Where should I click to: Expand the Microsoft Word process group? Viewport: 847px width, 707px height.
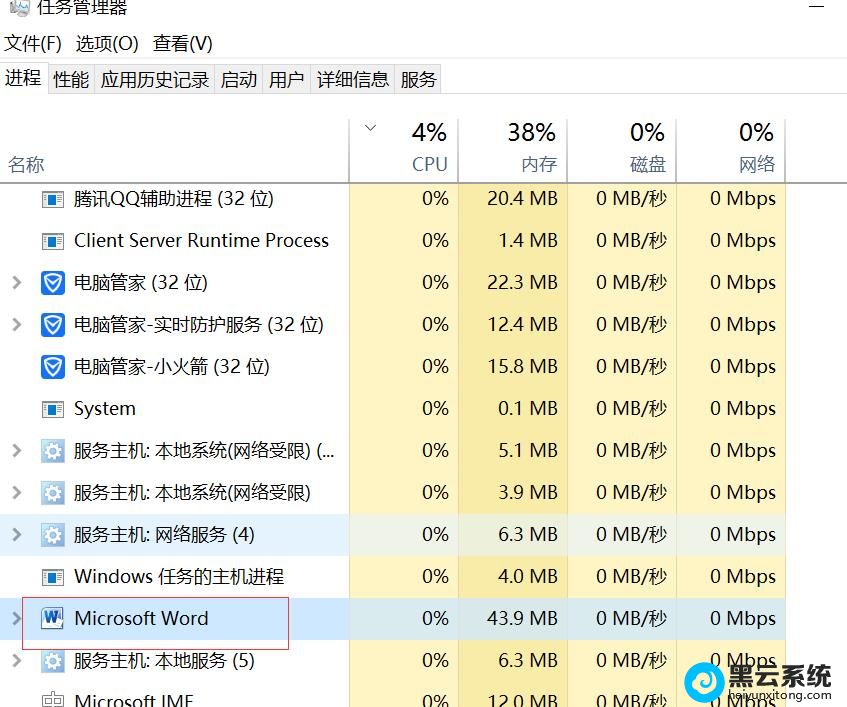tap(16, 619)
